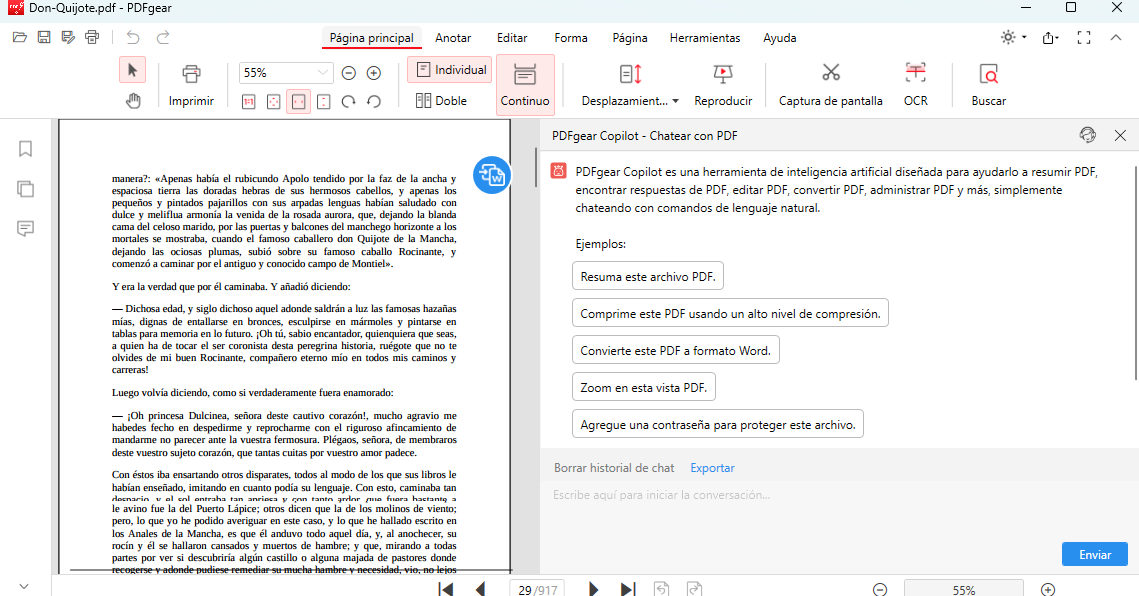
Task: Click Captura de pantalla scissors tool
Action: [831, 86]
